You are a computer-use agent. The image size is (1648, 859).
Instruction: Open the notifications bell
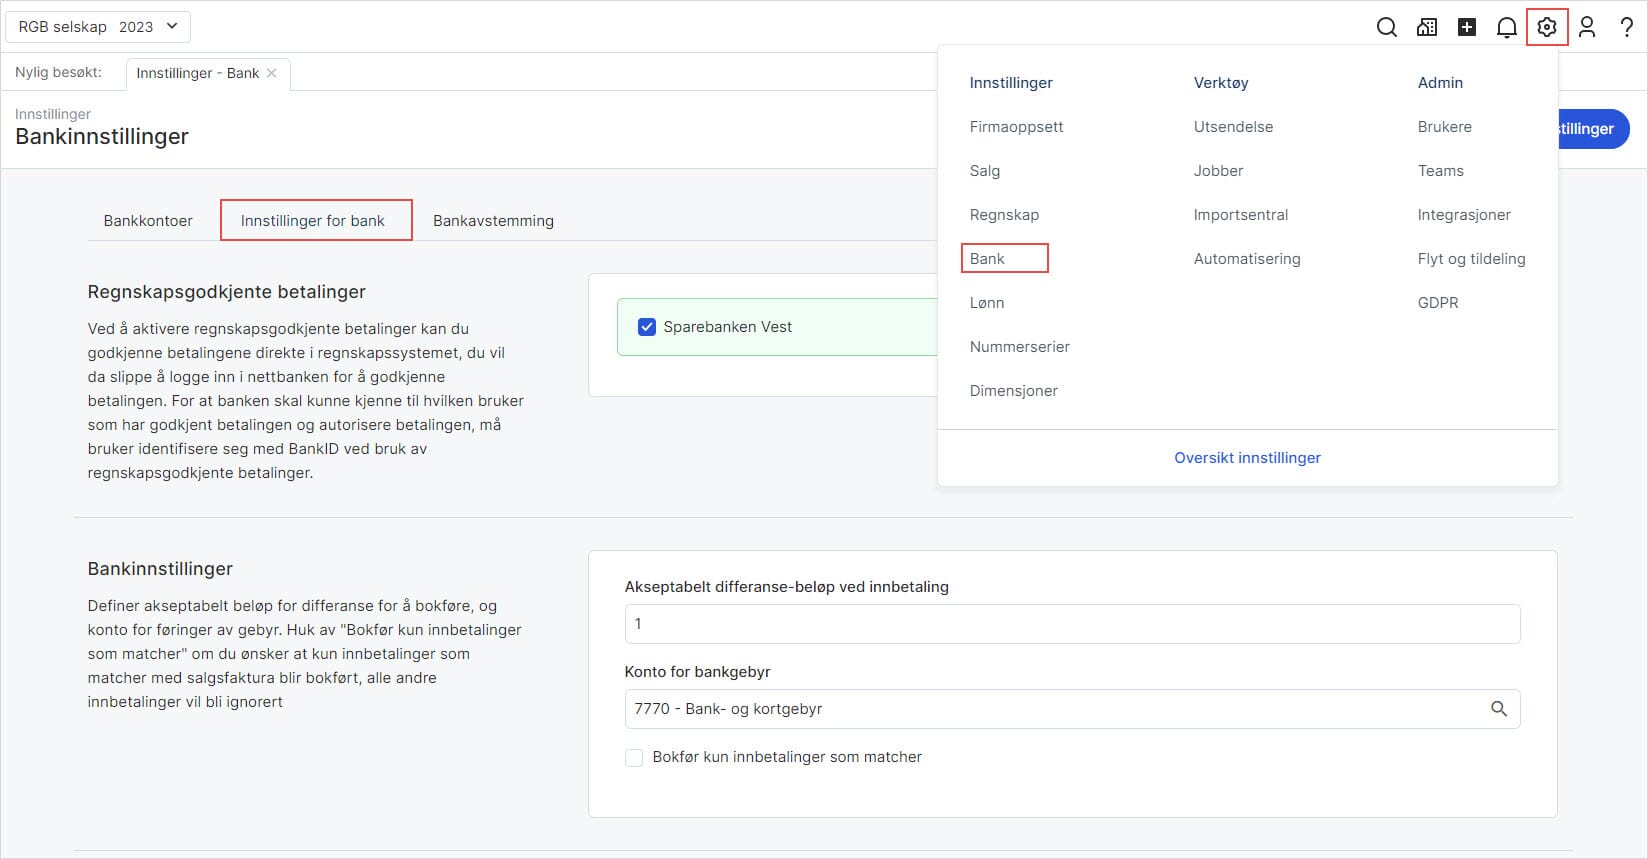point(1506,27)
